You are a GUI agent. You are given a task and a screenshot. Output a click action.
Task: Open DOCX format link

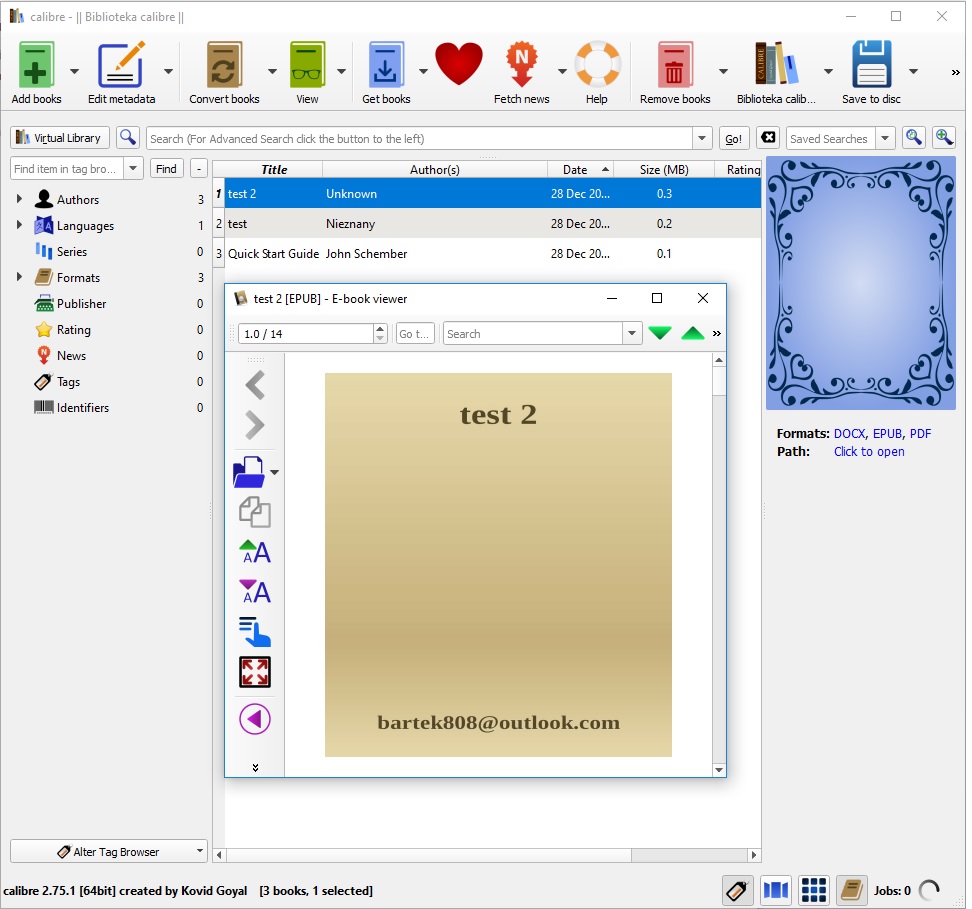coord(849,433)
